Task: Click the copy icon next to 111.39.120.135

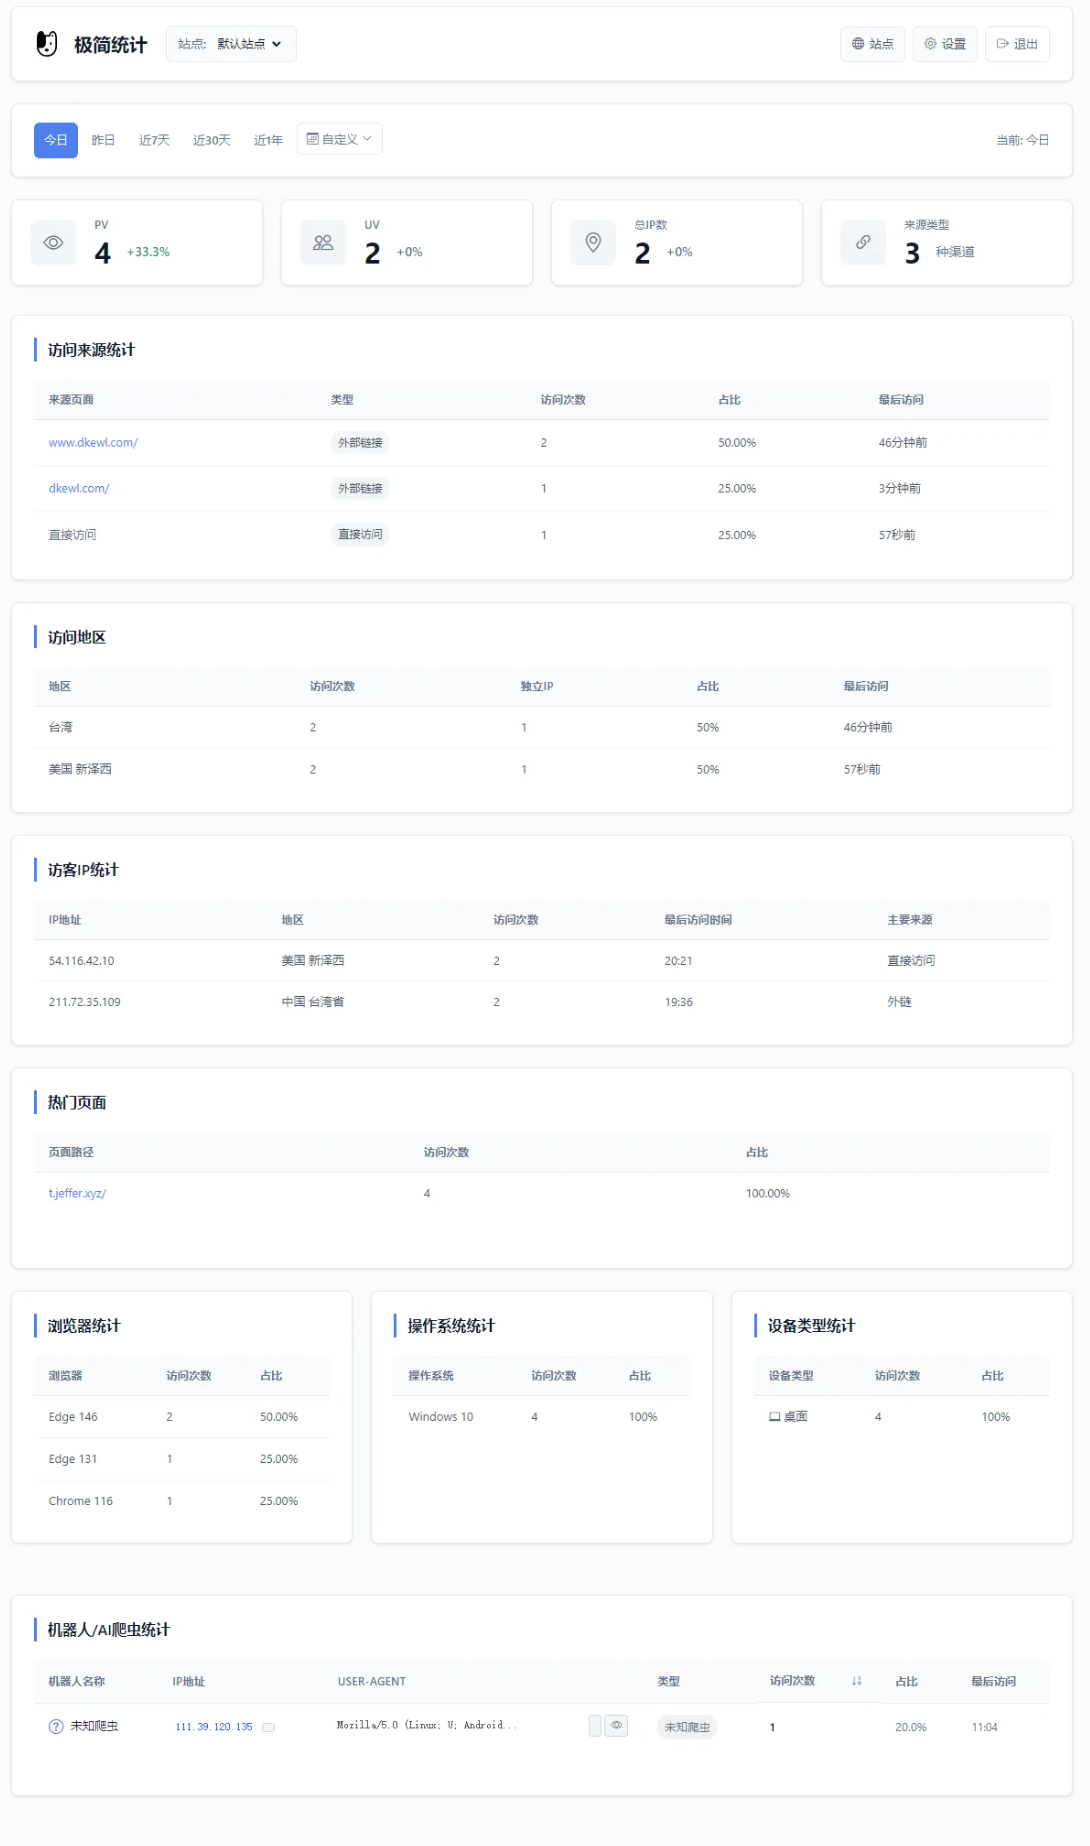Action: pyautogui.click(x=268, y=1727)
